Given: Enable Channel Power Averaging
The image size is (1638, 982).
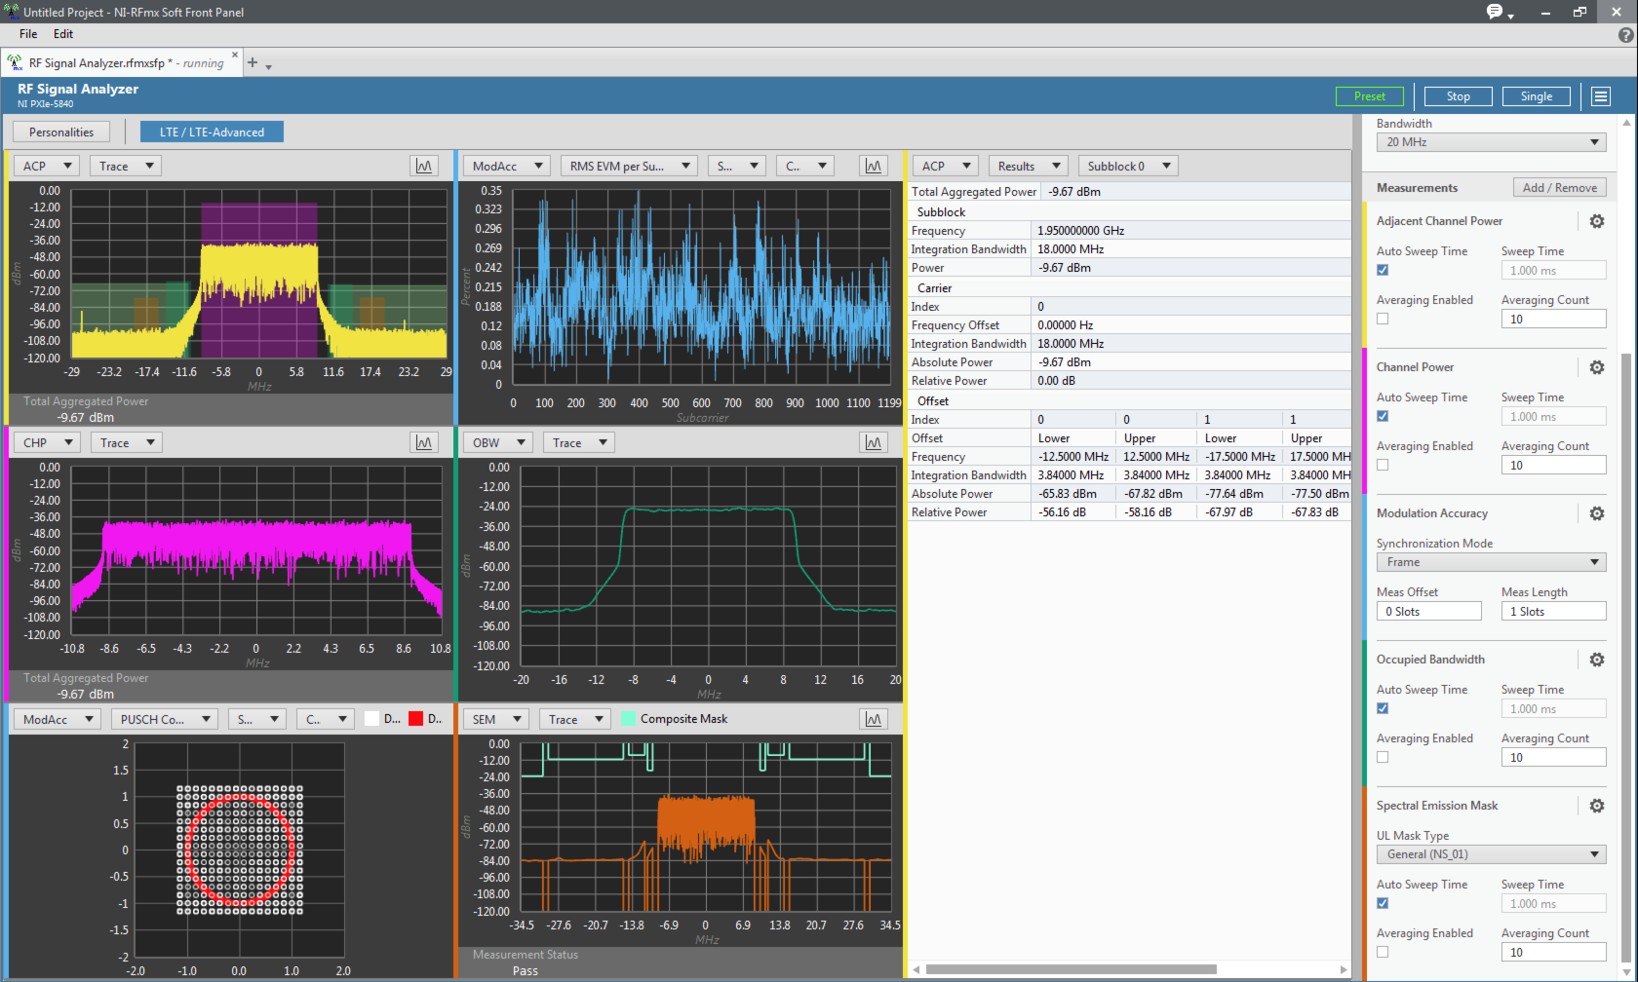Looking at the screenshot, I should [1382, 465].
